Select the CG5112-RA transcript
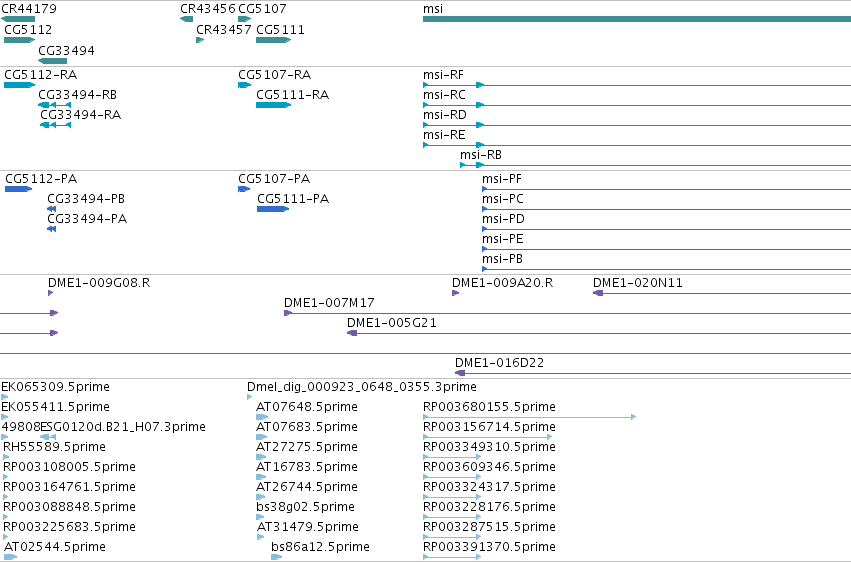Image resolution: width=851 pixels, height=562 pixels. [20, 85]
